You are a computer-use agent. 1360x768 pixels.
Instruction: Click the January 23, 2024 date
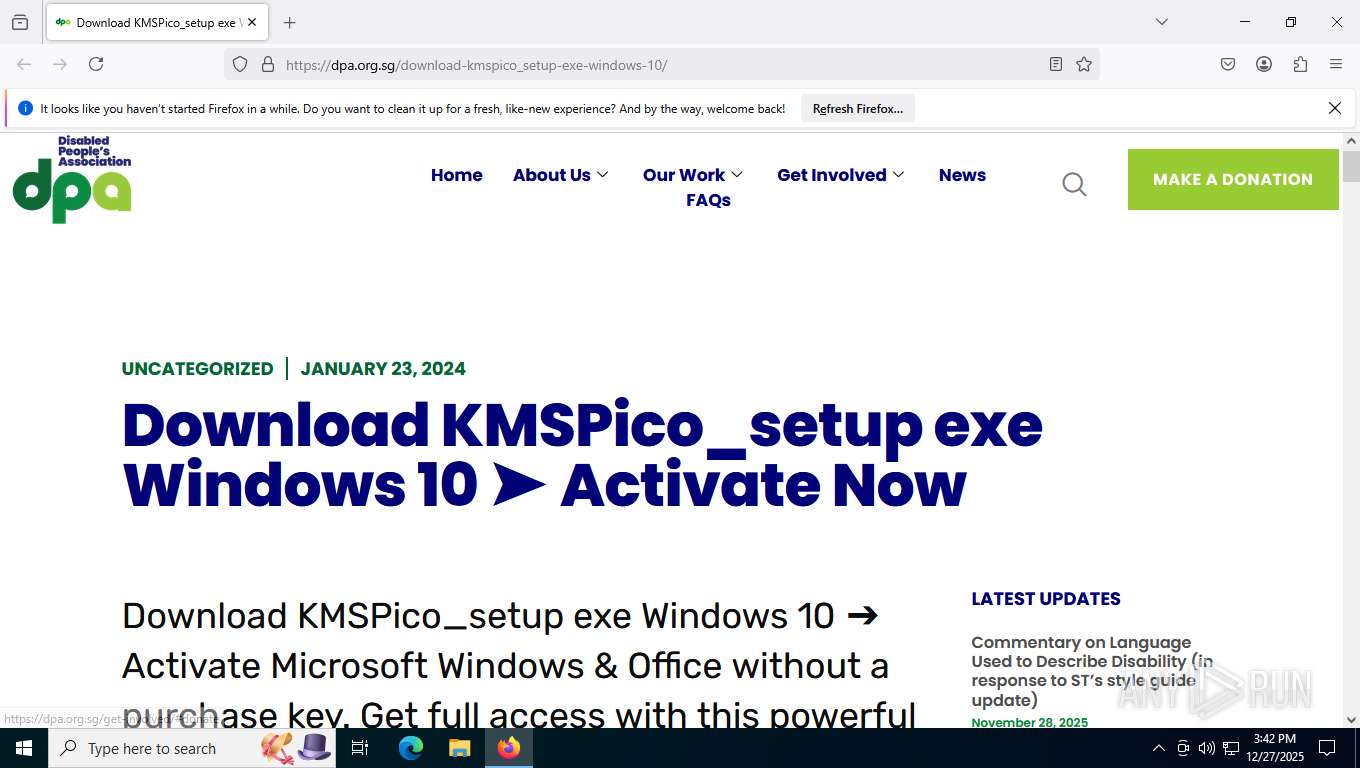click(383, 369)
